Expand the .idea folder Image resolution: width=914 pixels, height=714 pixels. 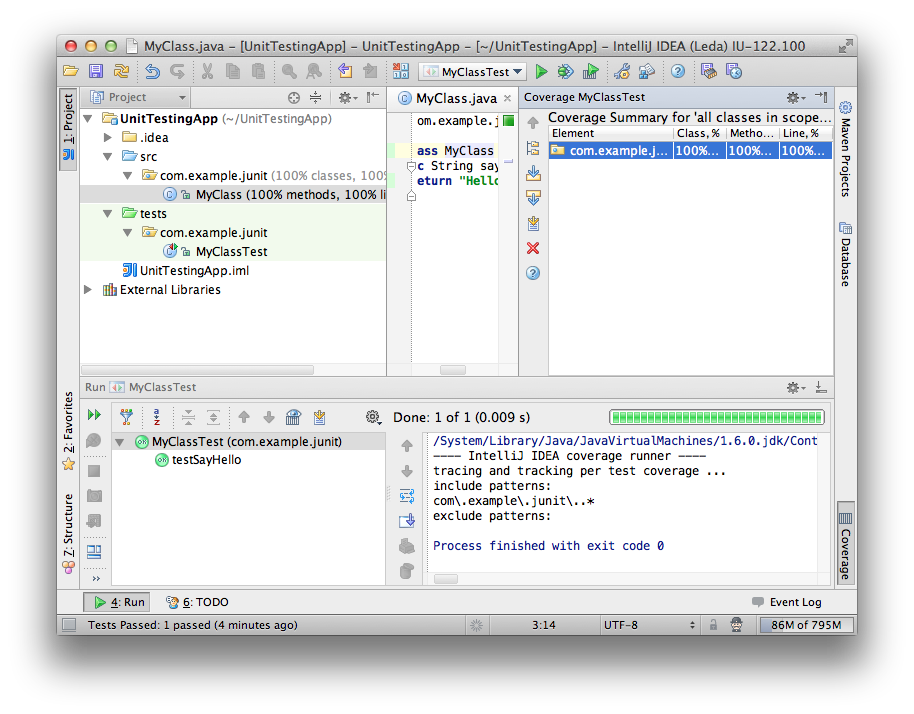point(108,138)
